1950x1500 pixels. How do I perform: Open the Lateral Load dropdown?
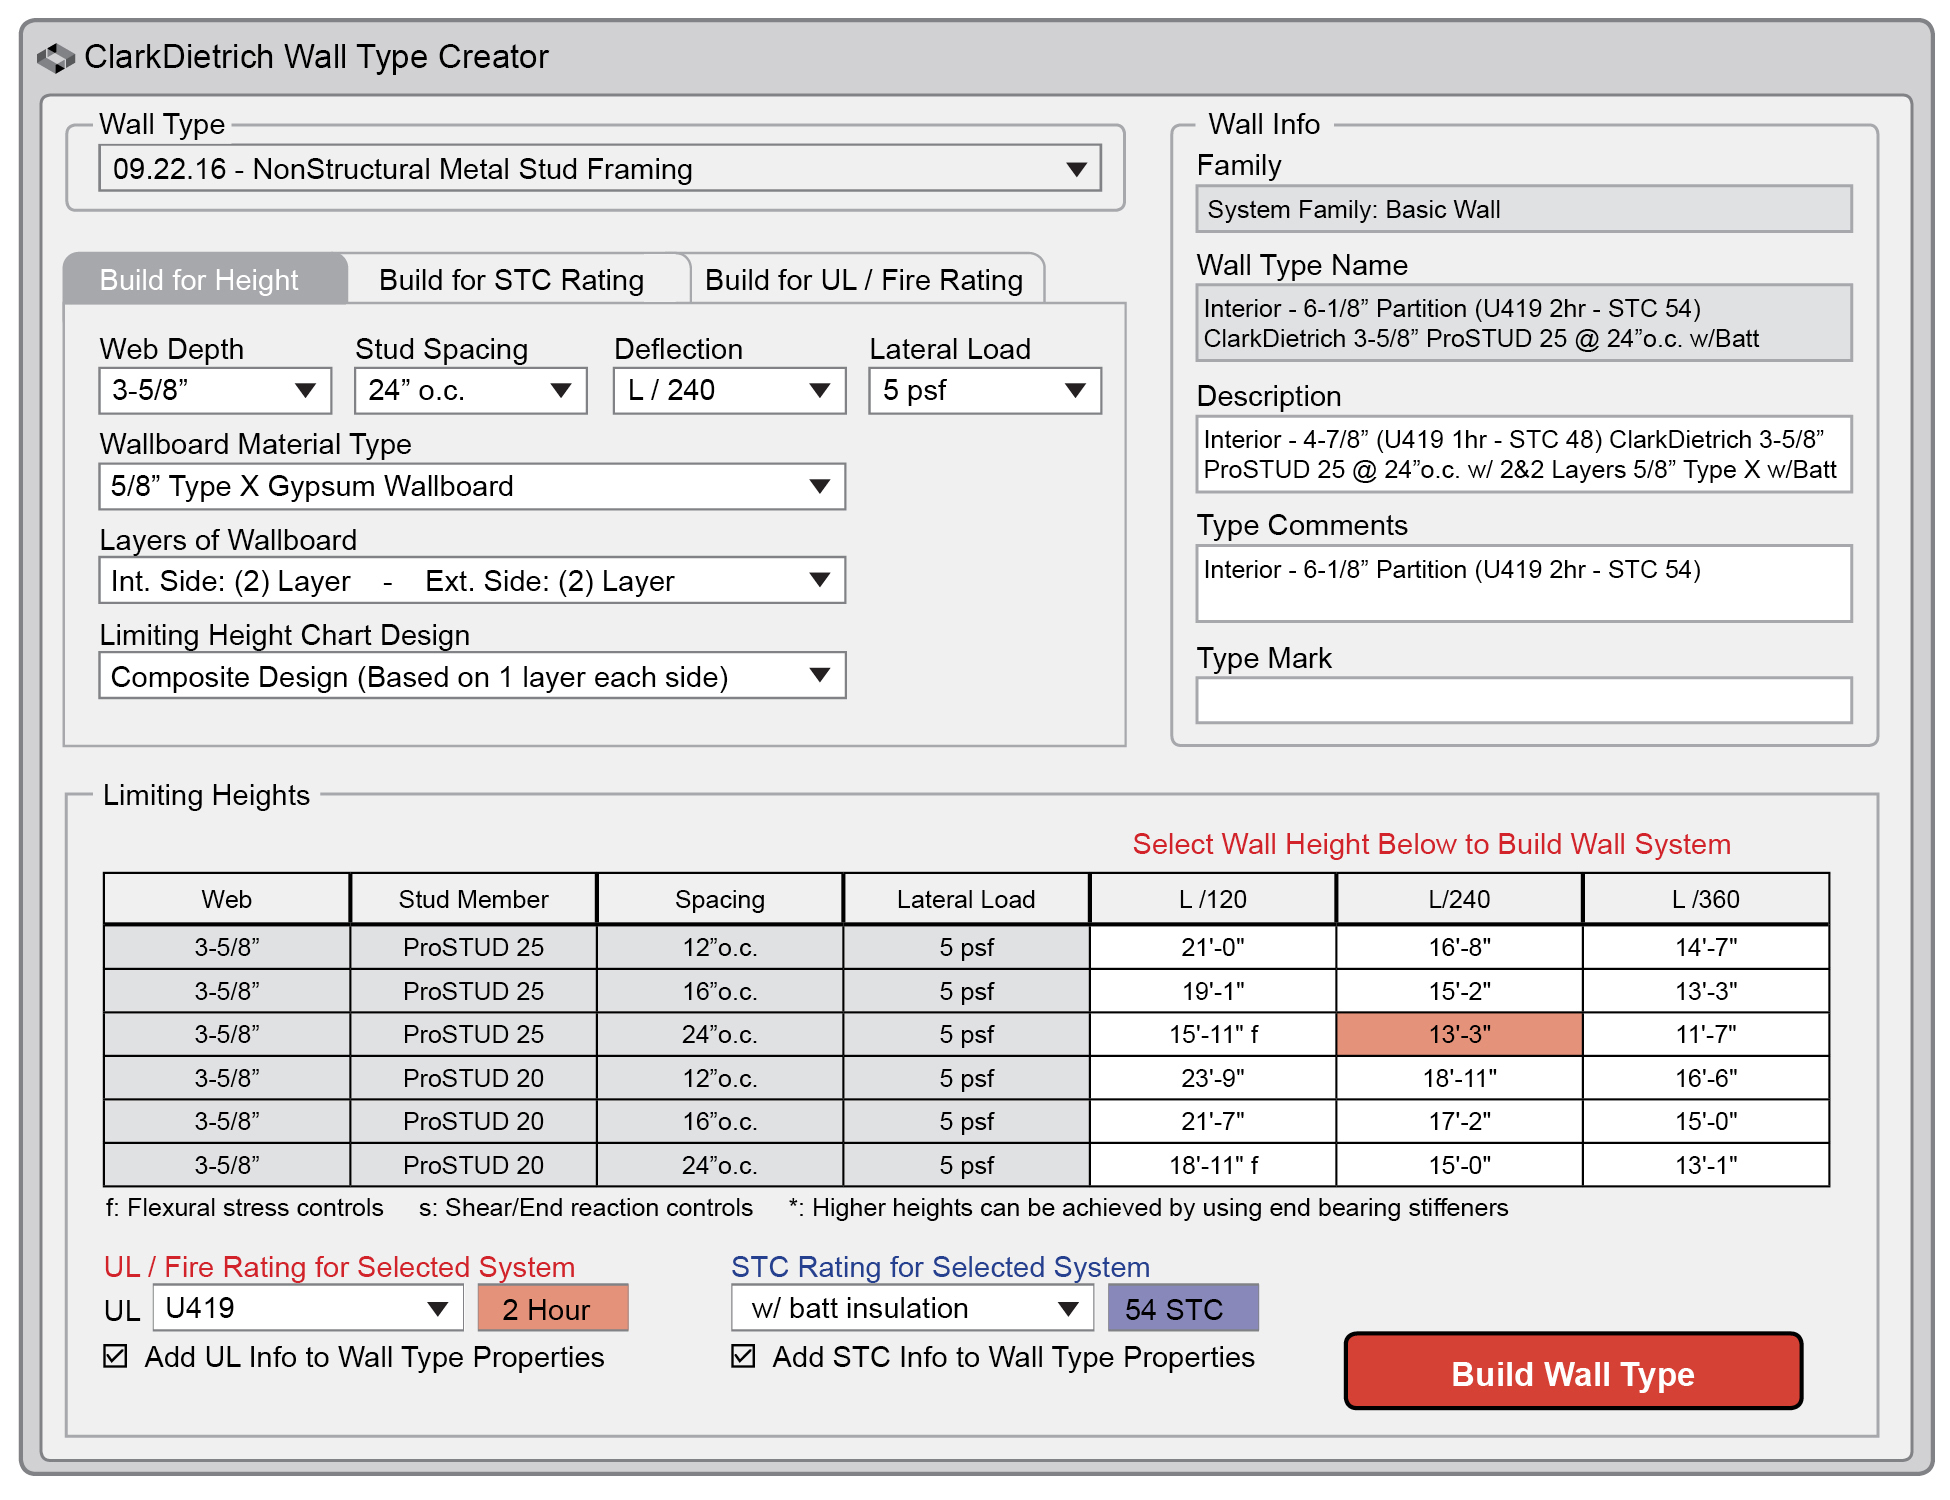click(985, 390)
